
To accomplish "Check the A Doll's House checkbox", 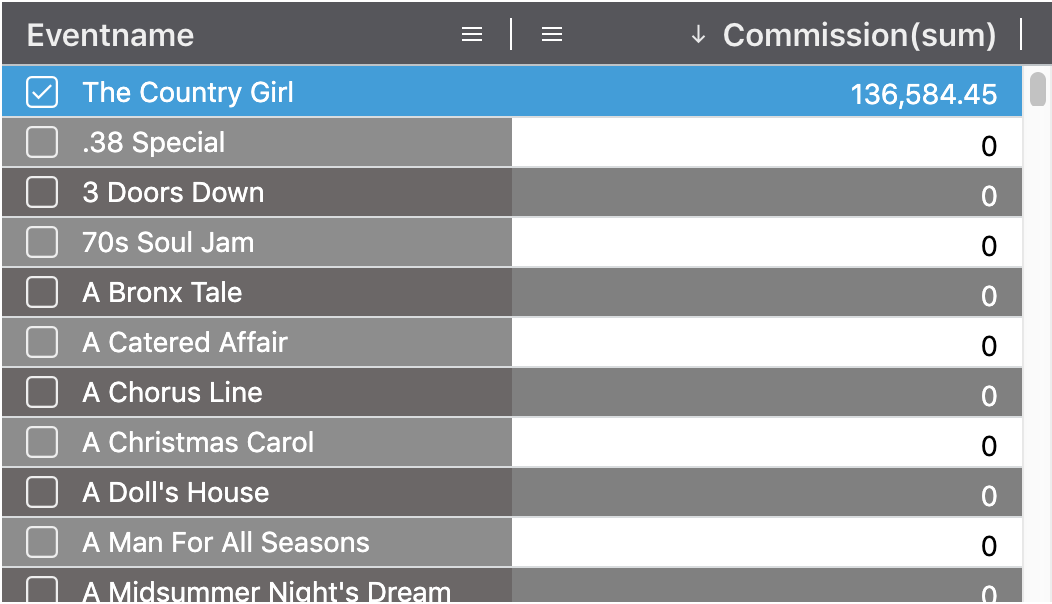I will 42,493.
